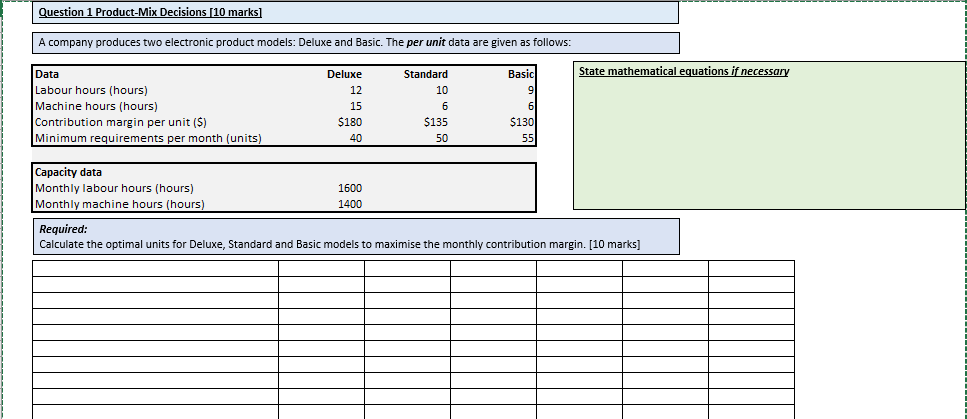The height and width of the screenshot is (419, 967).
Task: Click the 'Required:' heading text
Action: 64,229
